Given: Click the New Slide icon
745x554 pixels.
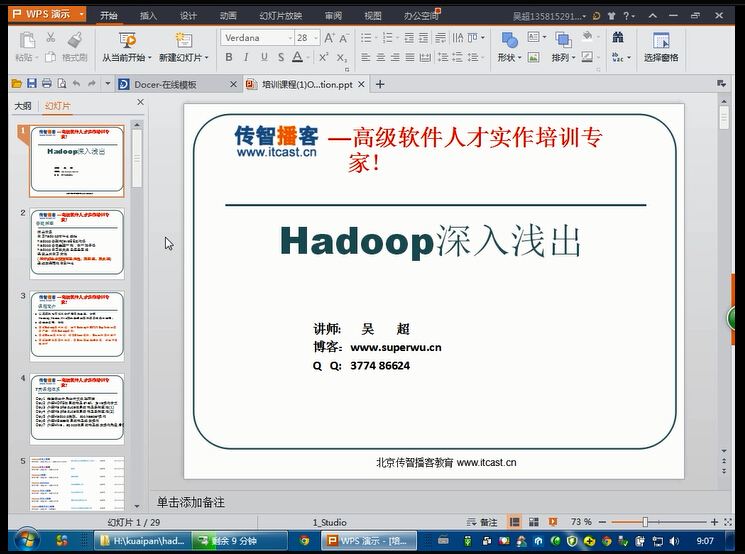Looking at the screenshot, I should pyautogui.click(x=183, y=40).
